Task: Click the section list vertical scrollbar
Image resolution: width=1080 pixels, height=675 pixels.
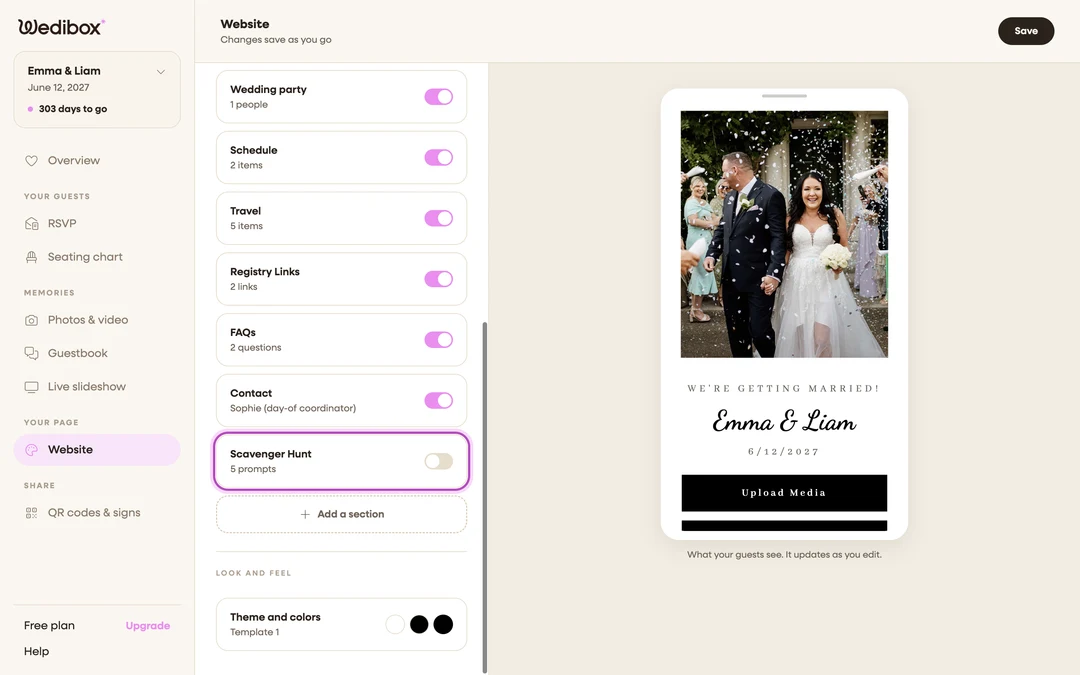Action: click(485, 496)
